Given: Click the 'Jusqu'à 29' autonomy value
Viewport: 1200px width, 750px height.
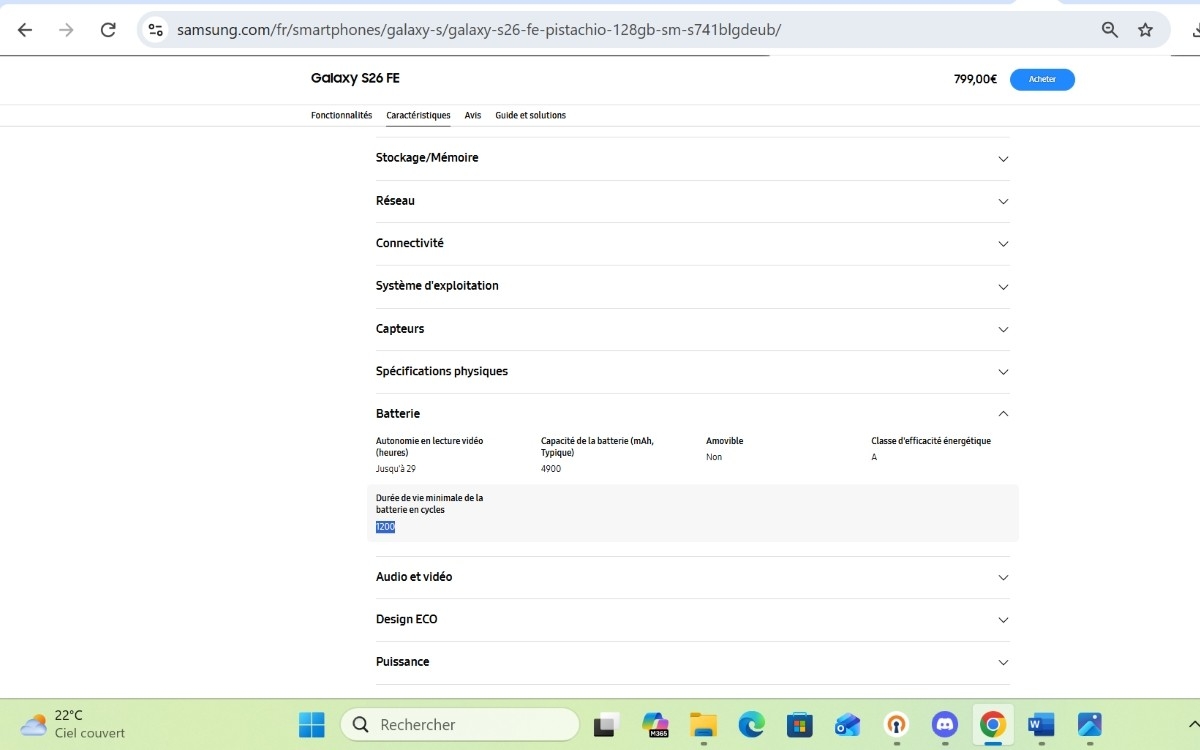Looking at the screenshot, I should point(396,468).
